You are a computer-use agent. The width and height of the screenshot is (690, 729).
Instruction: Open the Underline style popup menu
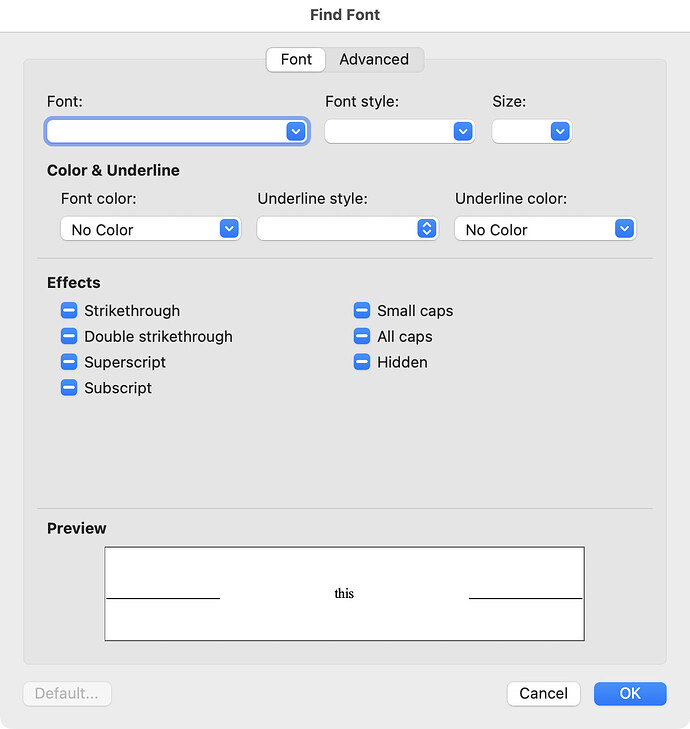[x=347, y=229]
